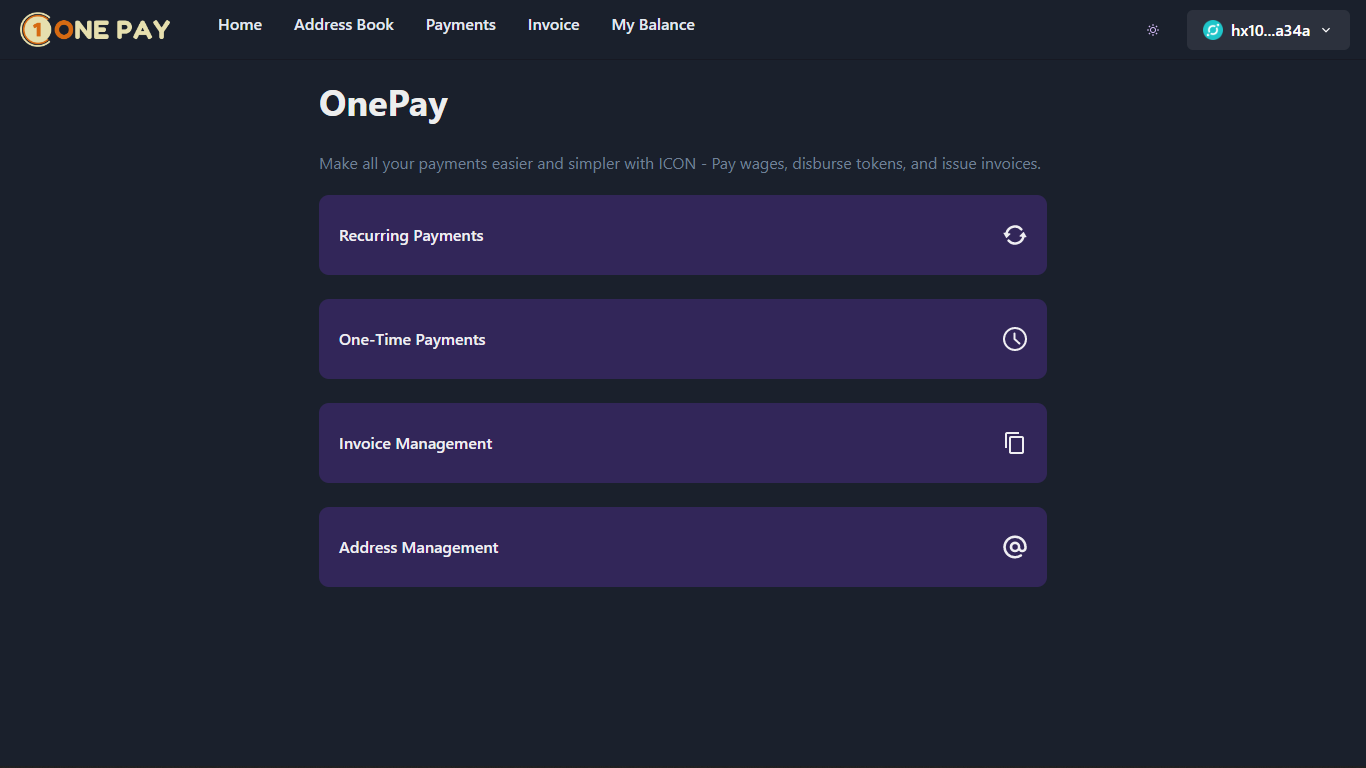Open the Payments section from the navbar
Image resolution: width=1366 pixels, height=768 pixels.
(x=460, y=24)
